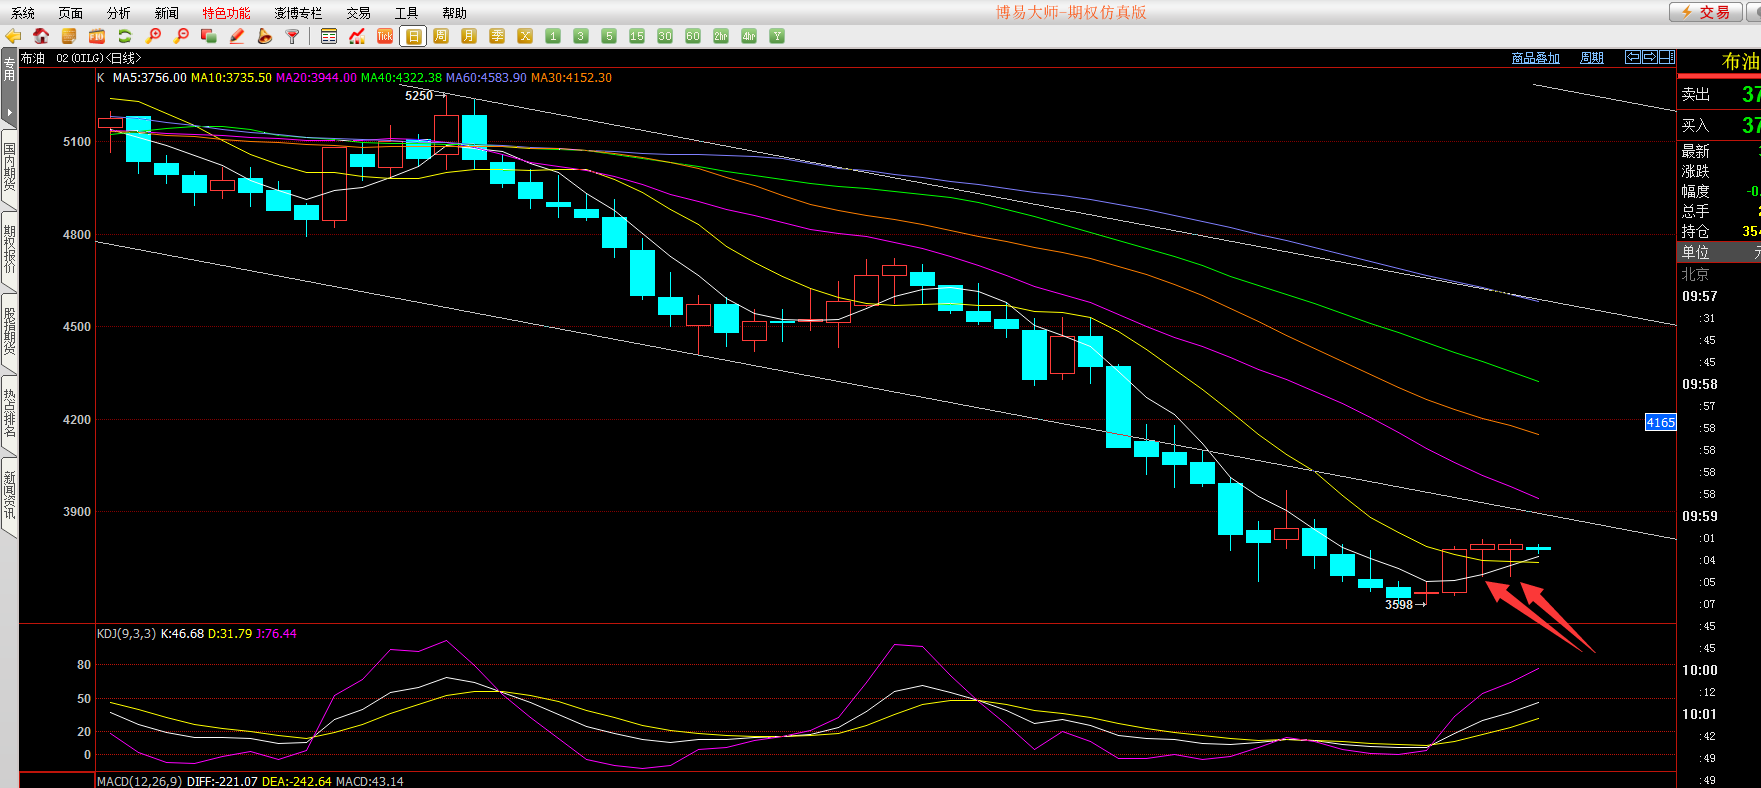Toggle the 15-minute period button
The width and height of the screenshot is (1761, 788).
637,36
